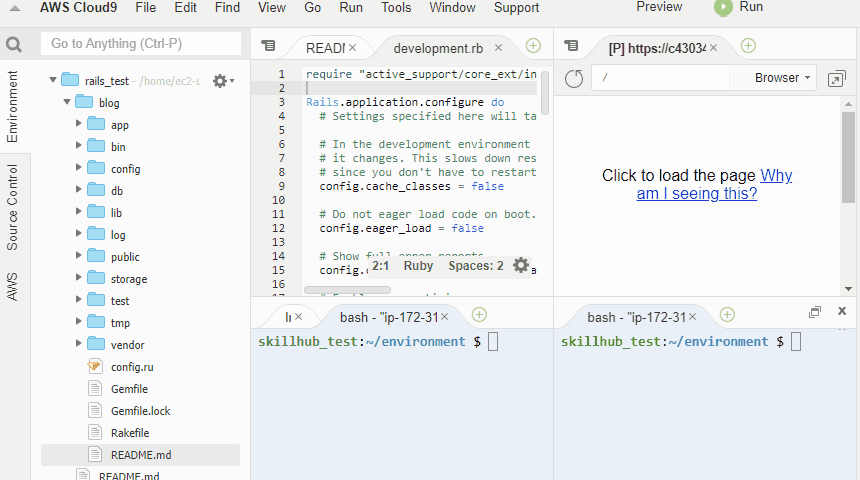860x480 pixels.
Task: Add new tab in preview pane
Action: 748,46
